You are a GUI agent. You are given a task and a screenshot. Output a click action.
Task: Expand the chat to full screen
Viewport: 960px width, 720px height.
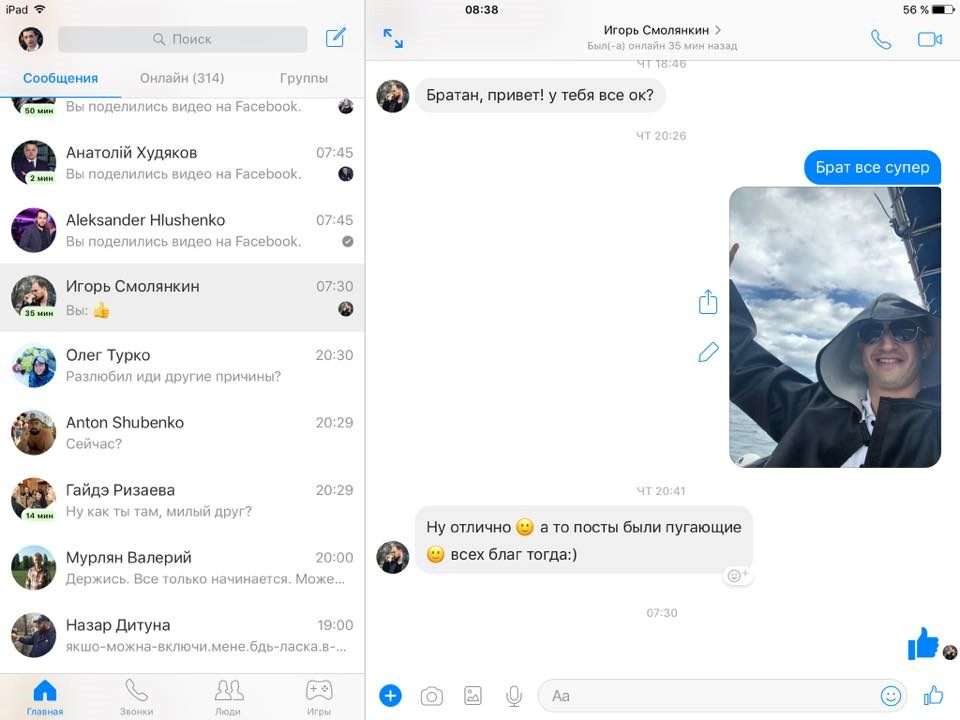[x=393, y=39]
